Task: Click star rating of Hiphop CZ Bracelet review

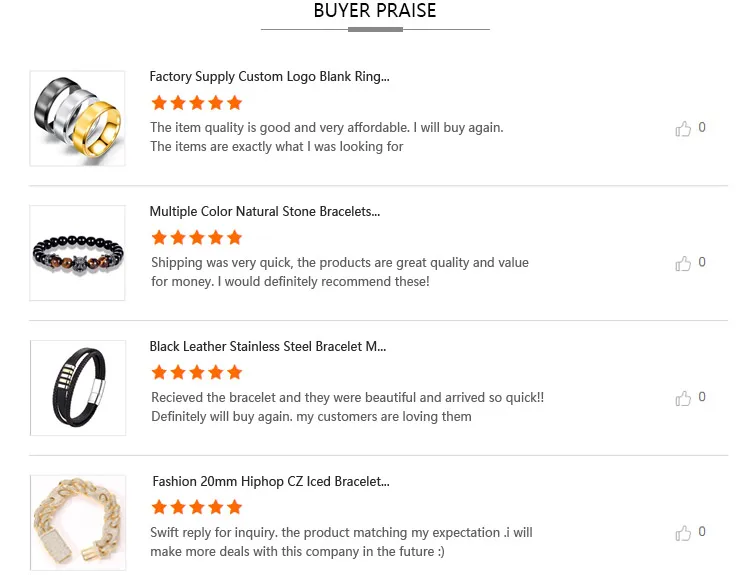Action: tap(197, 507)
